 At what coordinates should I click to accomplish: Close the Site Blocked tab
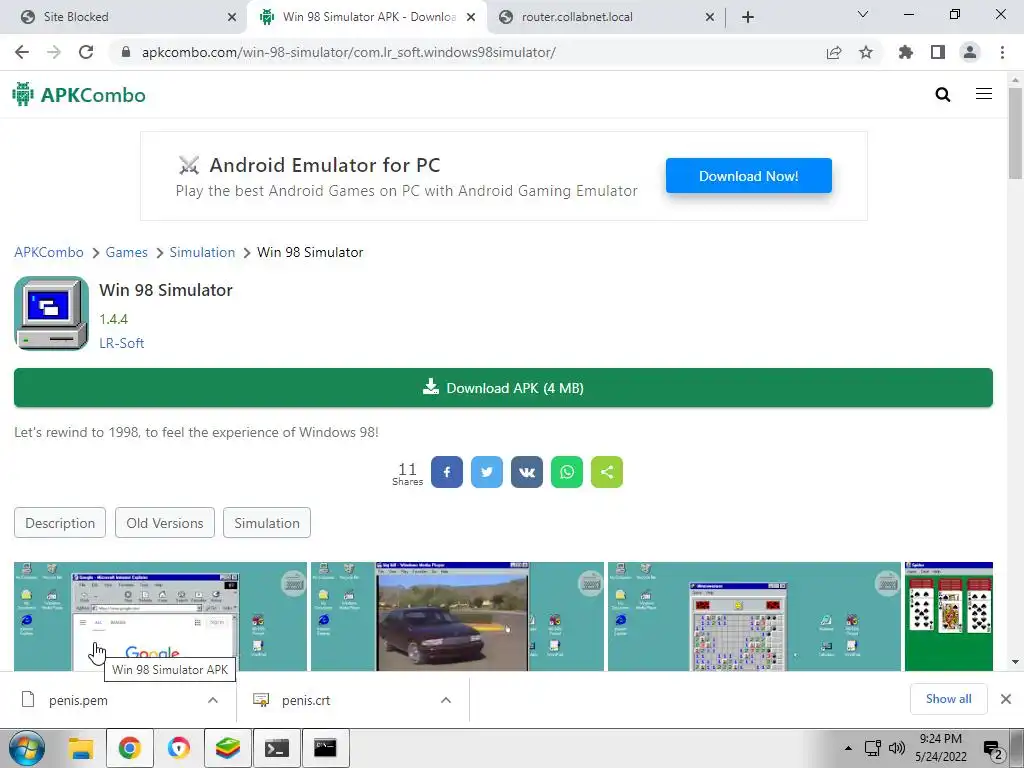coord(232,17)
